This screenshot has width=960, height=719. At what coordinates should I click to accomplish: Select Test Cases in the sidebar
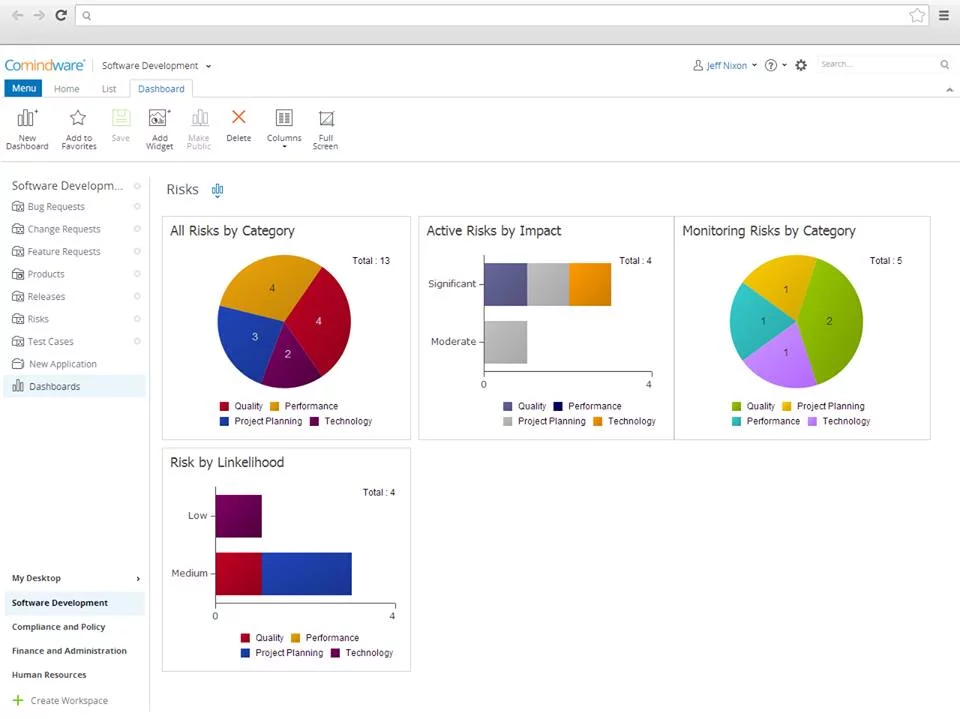[x=50, y=341]
